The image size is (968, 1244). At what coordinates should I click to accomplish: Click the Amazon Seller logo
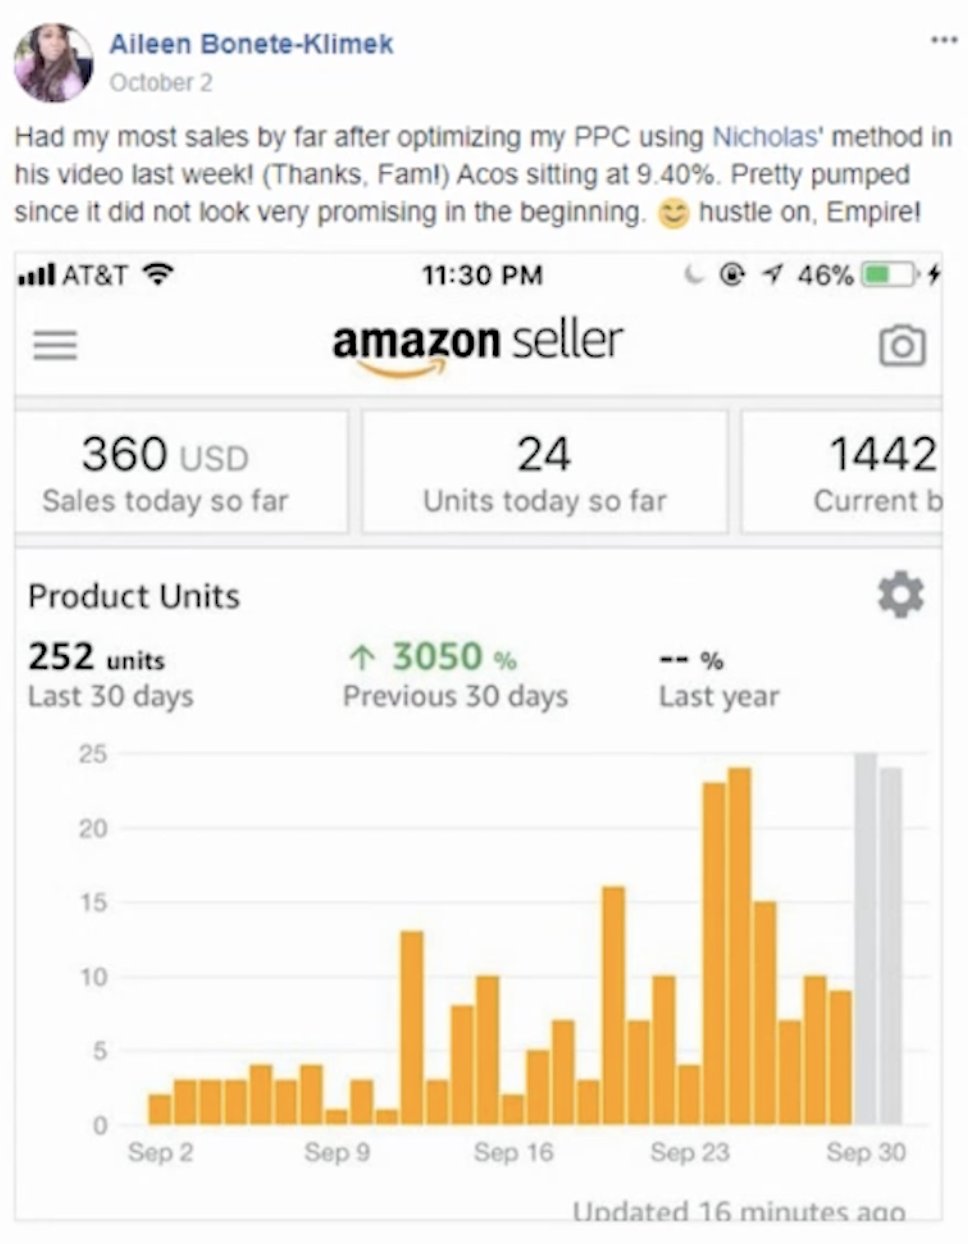click(x=477, y=346)
